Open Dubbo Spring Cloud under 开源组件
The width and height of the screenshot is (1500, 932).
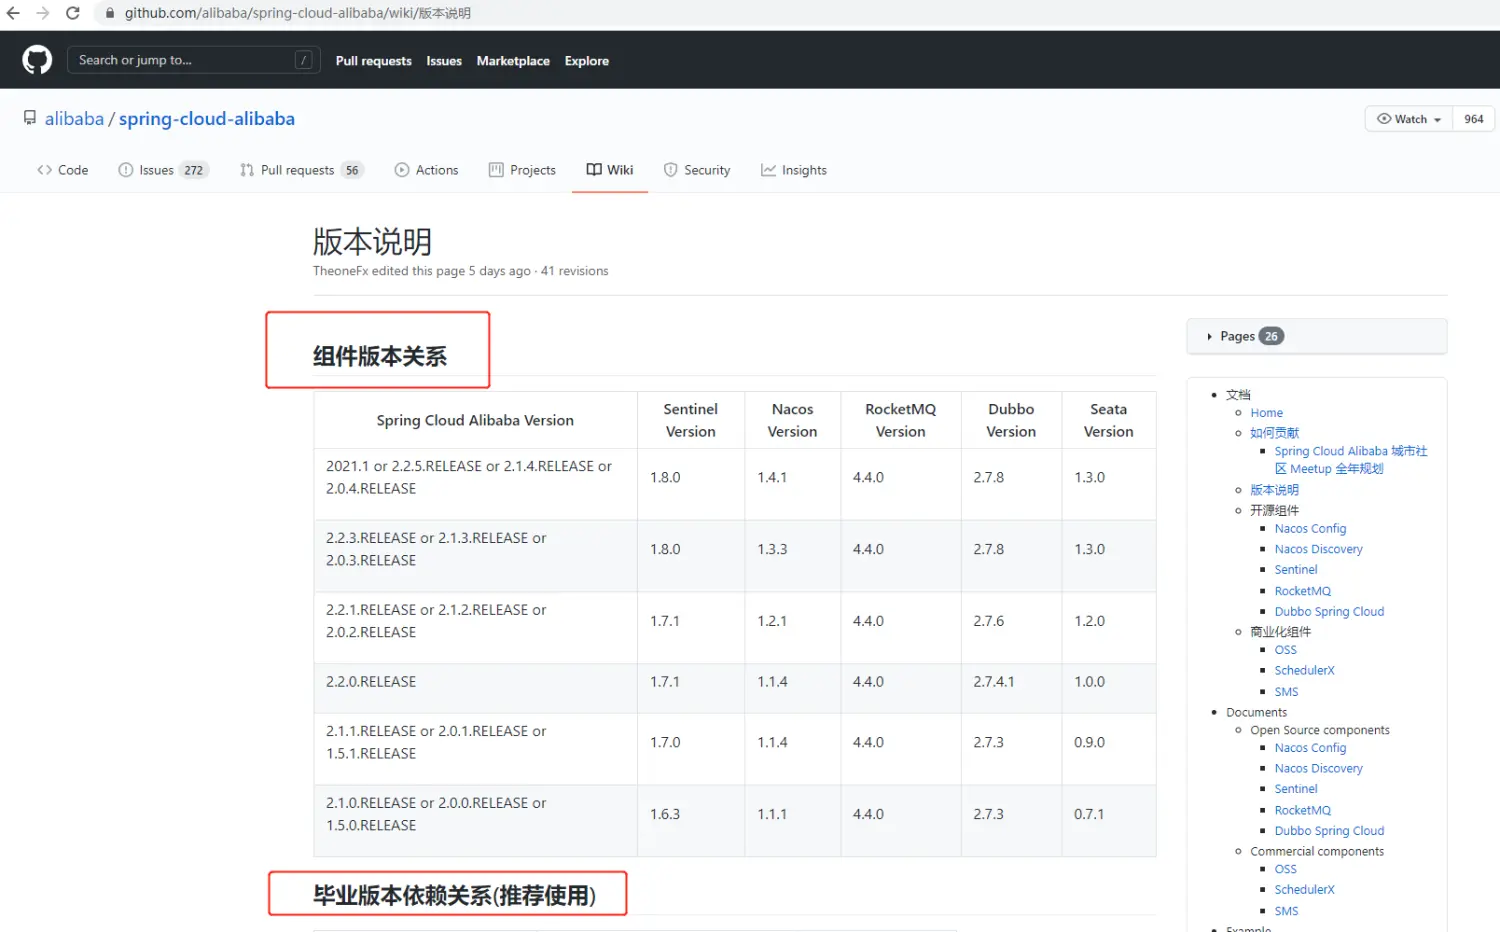coord(1329,612)
